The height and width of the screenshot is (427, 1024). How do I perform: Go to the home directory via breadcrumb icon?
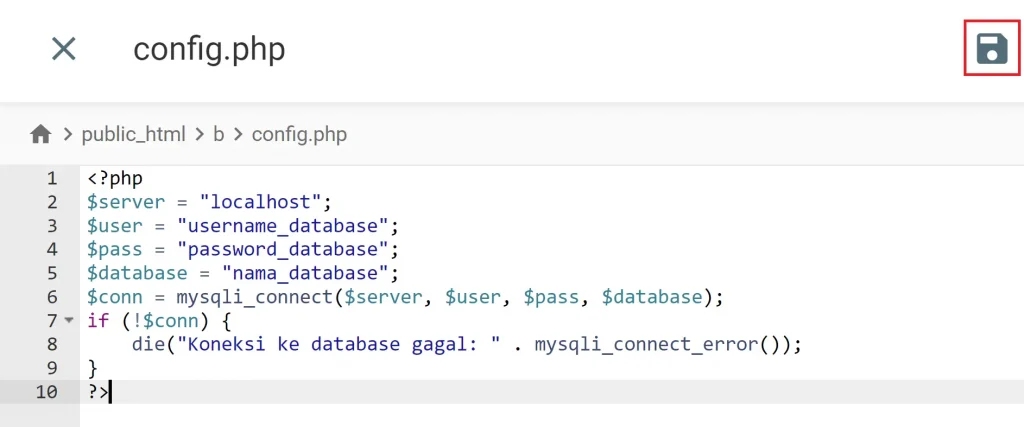[x=40, y=134]
